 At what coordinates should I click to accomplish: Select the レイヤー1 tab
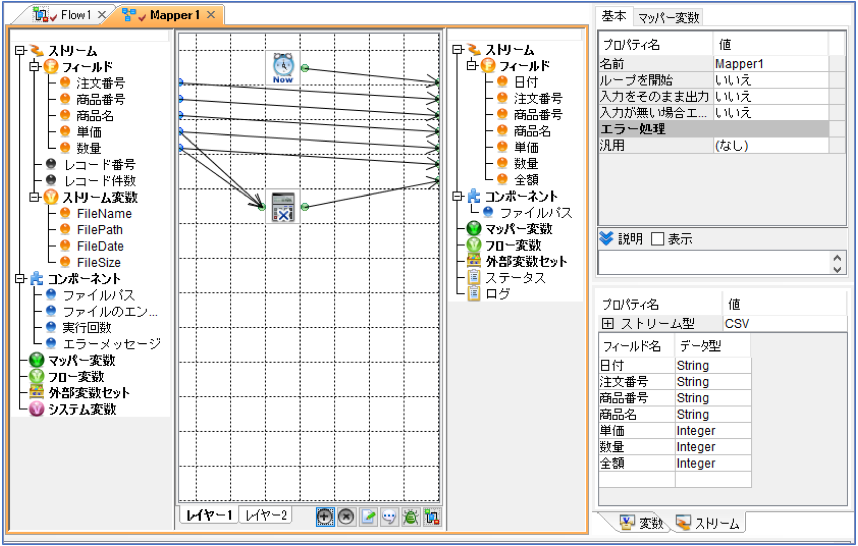pos(209,515)
